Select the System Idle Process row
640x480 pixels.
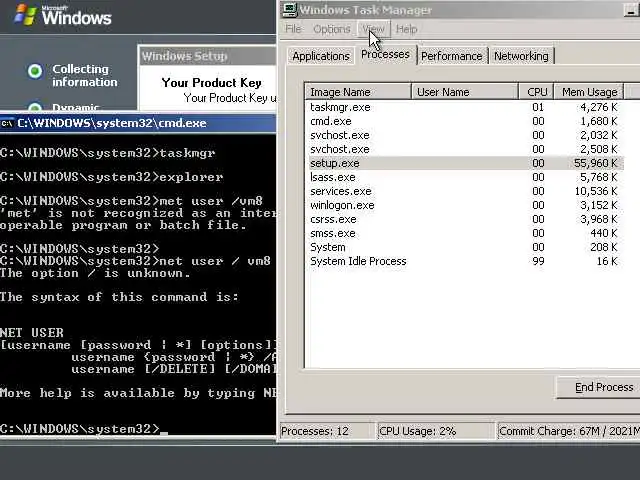pos(464,261)
